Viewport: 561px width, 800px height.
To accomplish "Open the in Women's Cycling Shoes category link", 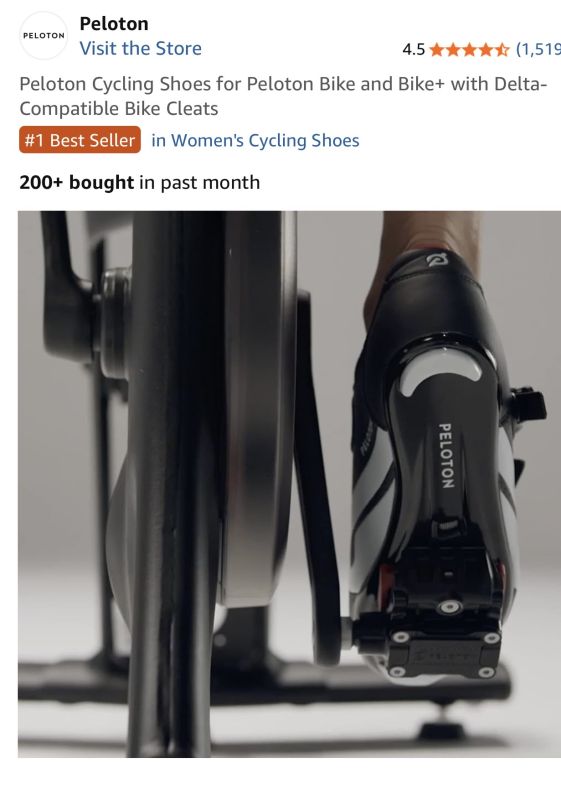I will click(255, 140).
